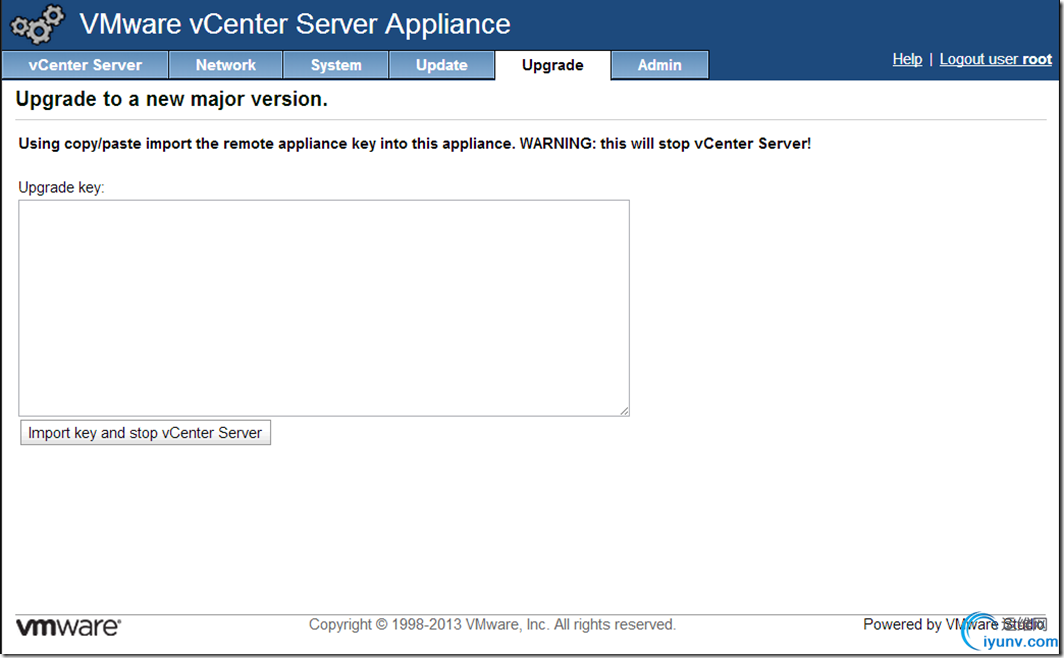The image size is (1064, 658).
Task: Click the copyright notice text in footer
Action: (492, 624)
